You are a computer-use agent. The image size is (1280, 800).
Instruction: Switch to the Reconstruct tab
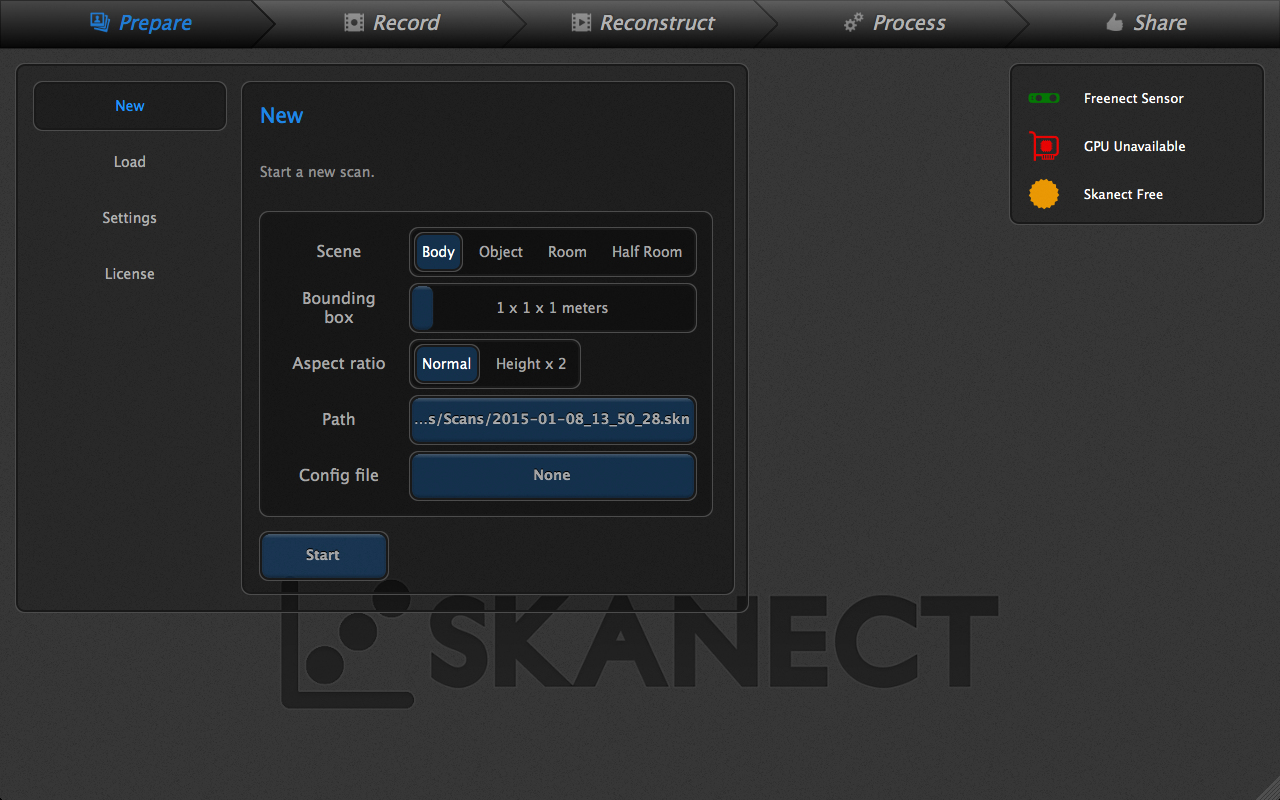[x=642, y=22]
